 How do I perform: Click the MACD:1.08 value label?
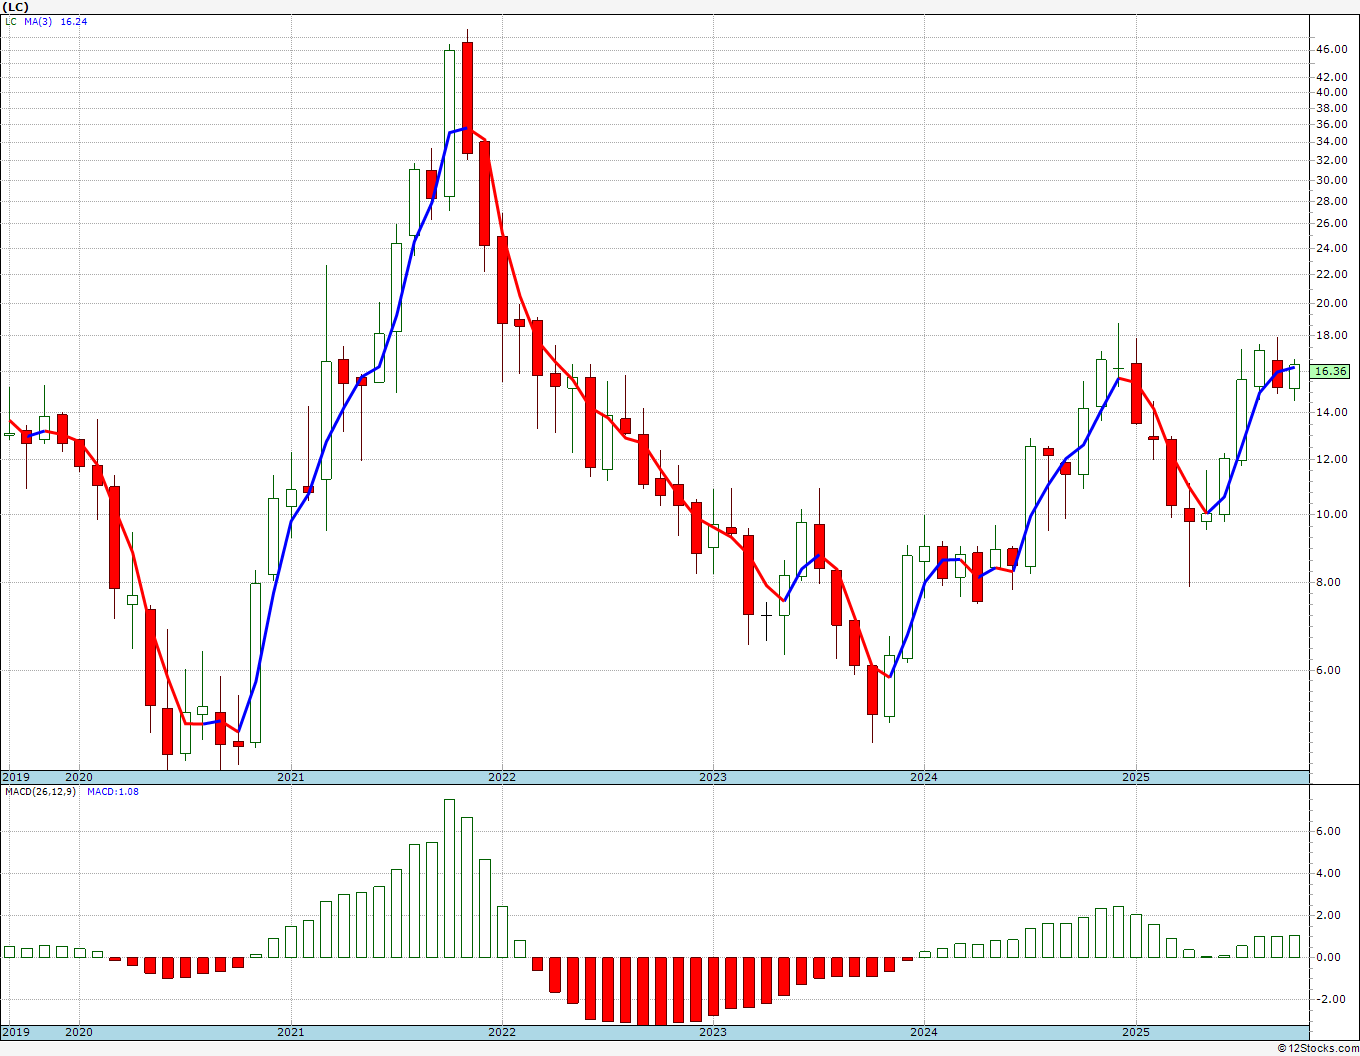coord(113,792)
